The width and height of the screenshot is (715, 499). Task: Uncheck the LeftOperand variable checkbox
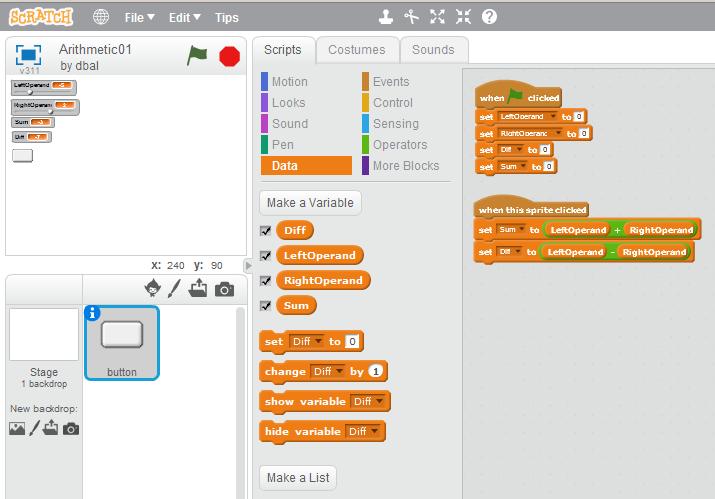265,255
